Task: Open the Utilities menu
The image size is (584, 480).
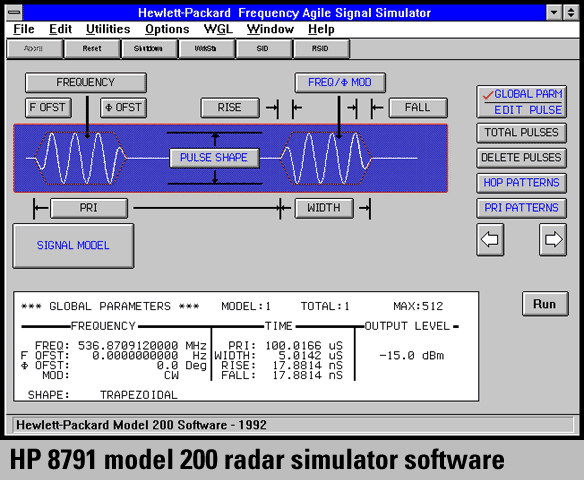Action: 108,29
